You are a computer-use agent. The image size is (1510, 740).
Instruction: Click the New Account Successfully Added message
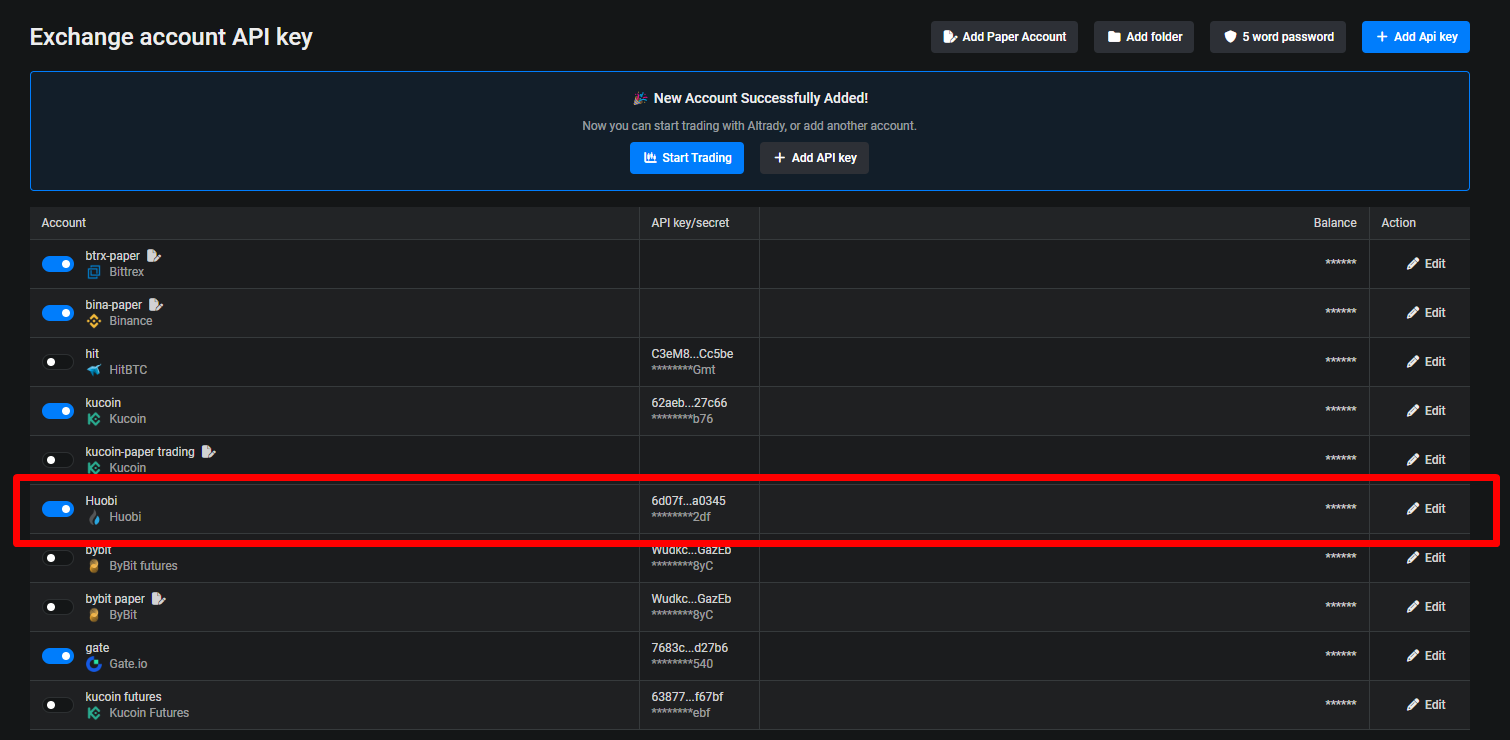point(760,98)
